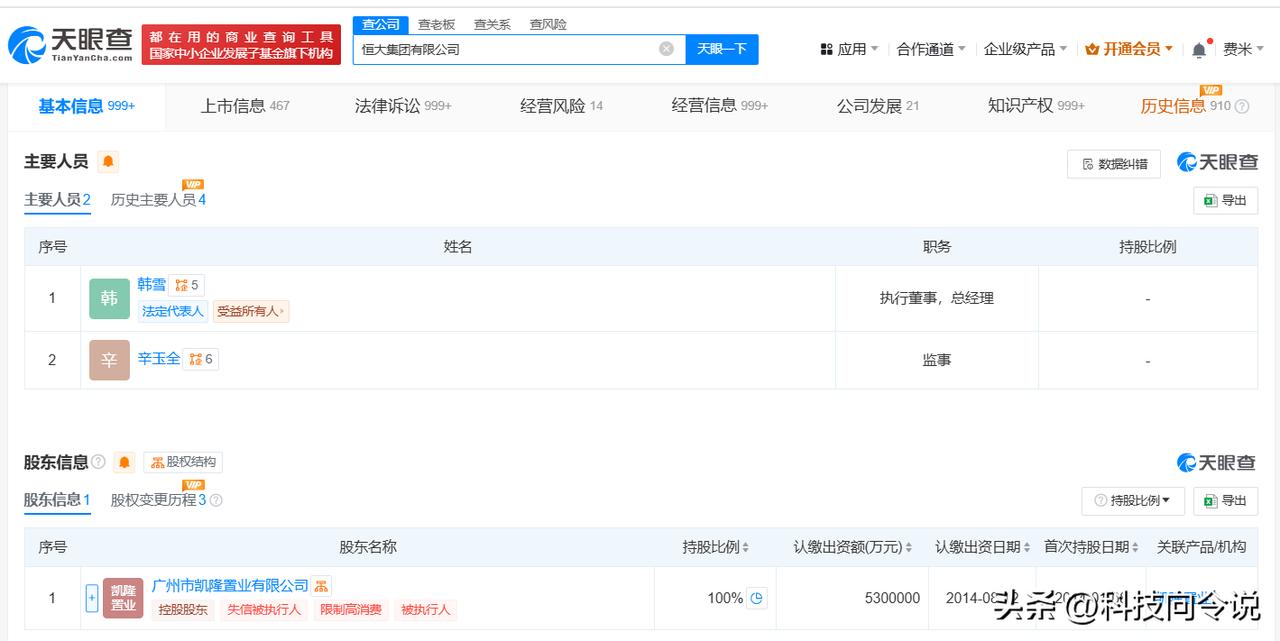Click the help icon beside 股东信息 heading
Viewport: 1280px width, 641px height.
98,462
